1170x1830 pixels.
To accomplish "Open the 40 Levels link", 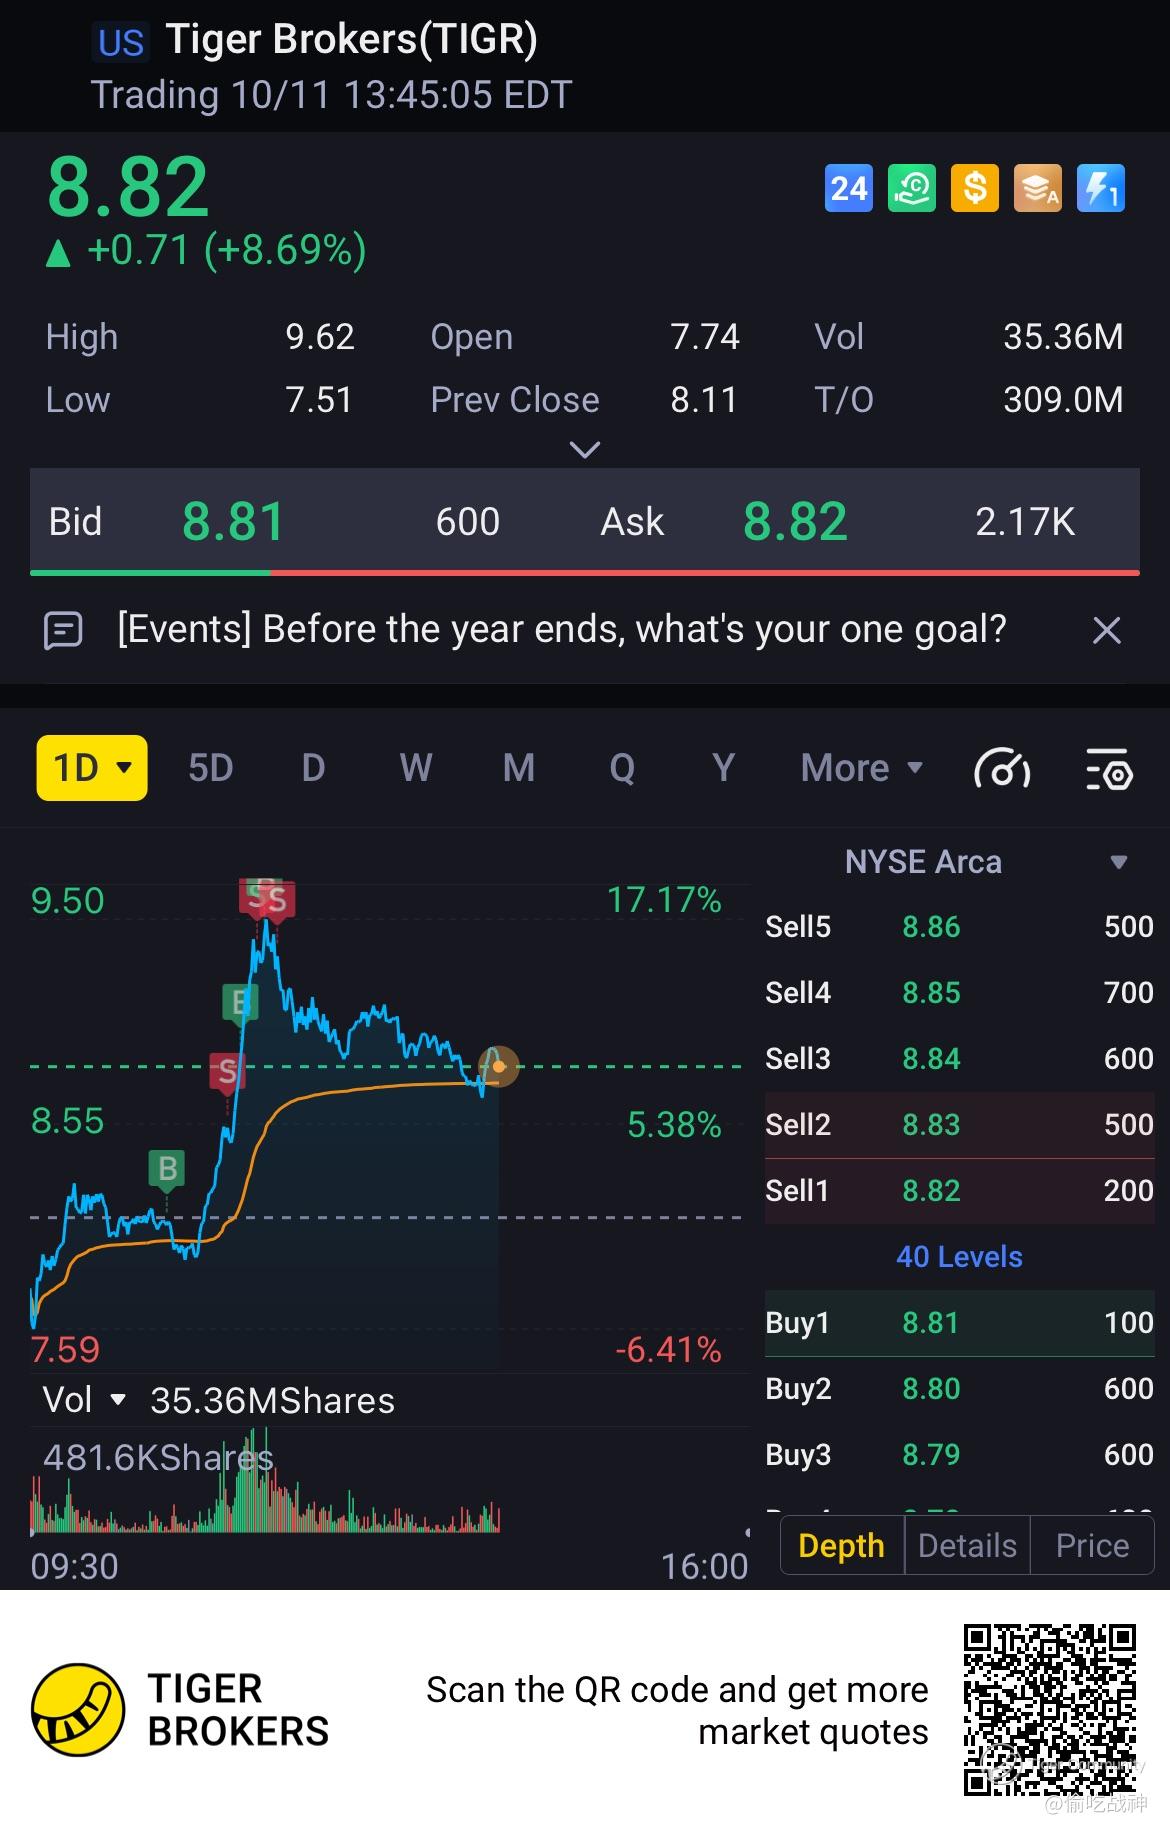I will (959, 1257).
